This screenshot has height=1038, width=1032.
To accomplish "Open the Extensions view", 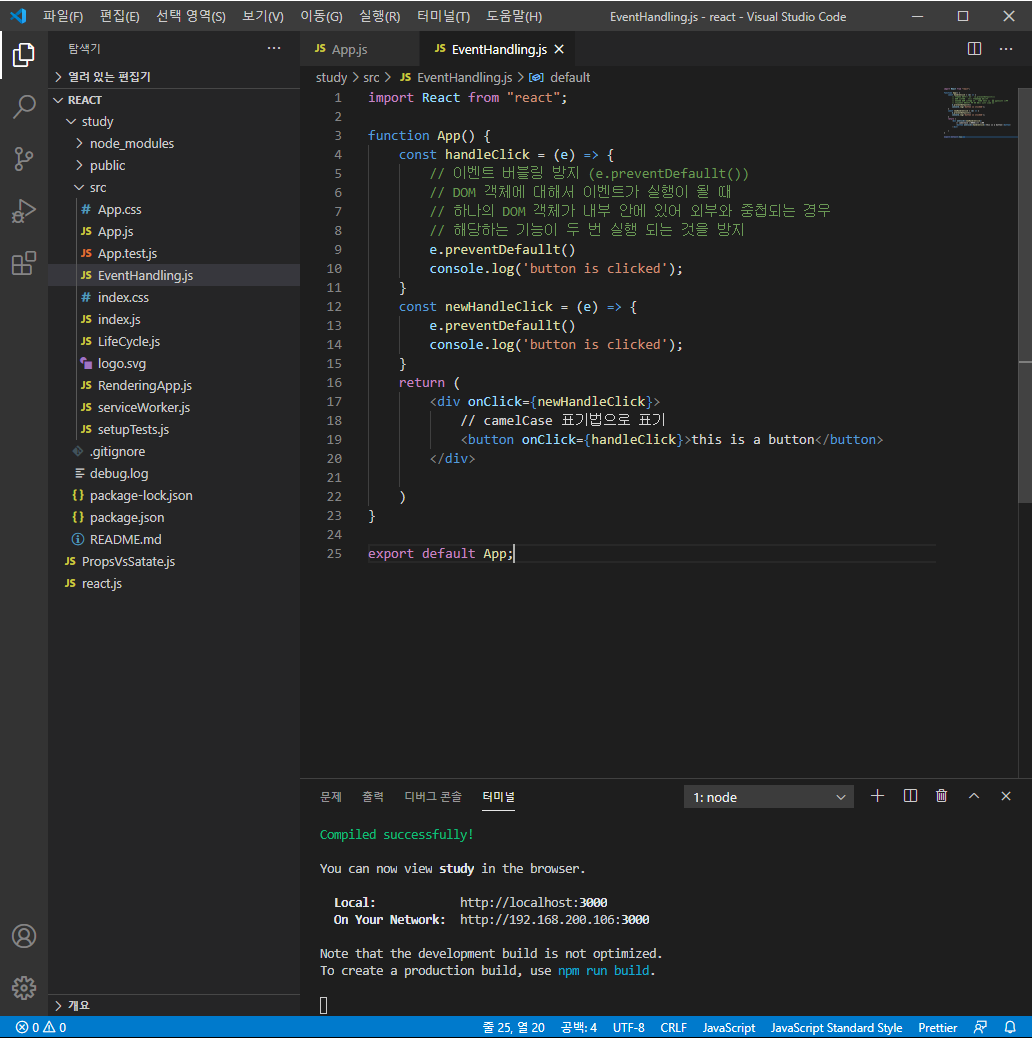I will (x=24, y=263).
